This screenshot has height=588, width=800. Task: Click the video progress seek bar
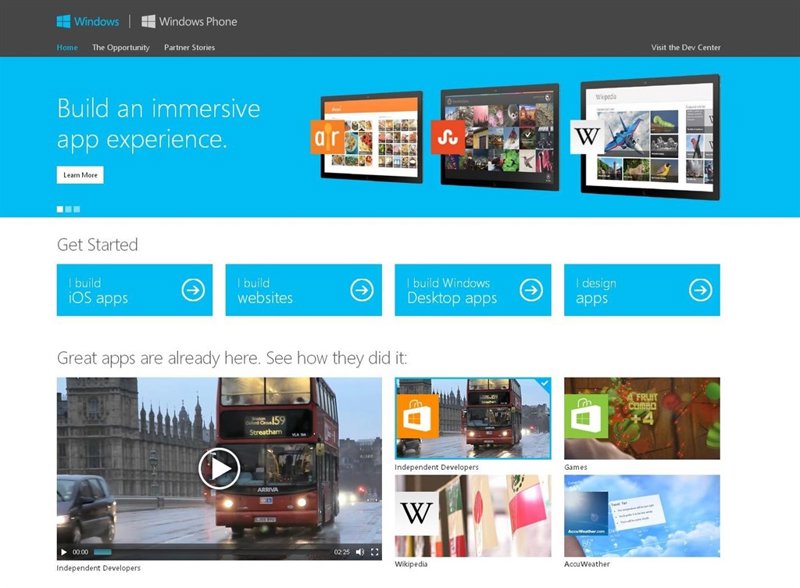[210, 552]
